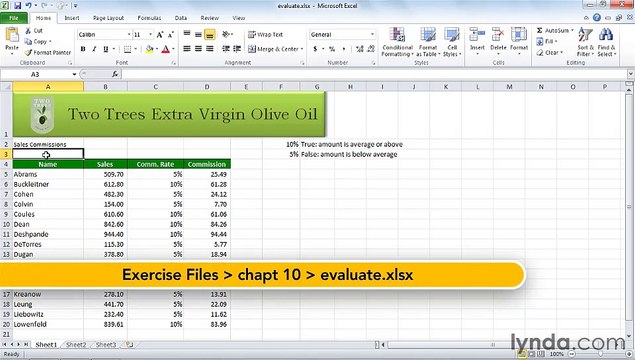Screen dimensions: 635x360
Task: Click the Undo arrow icon
Action: pyautogui.click(x=29, y=6)
